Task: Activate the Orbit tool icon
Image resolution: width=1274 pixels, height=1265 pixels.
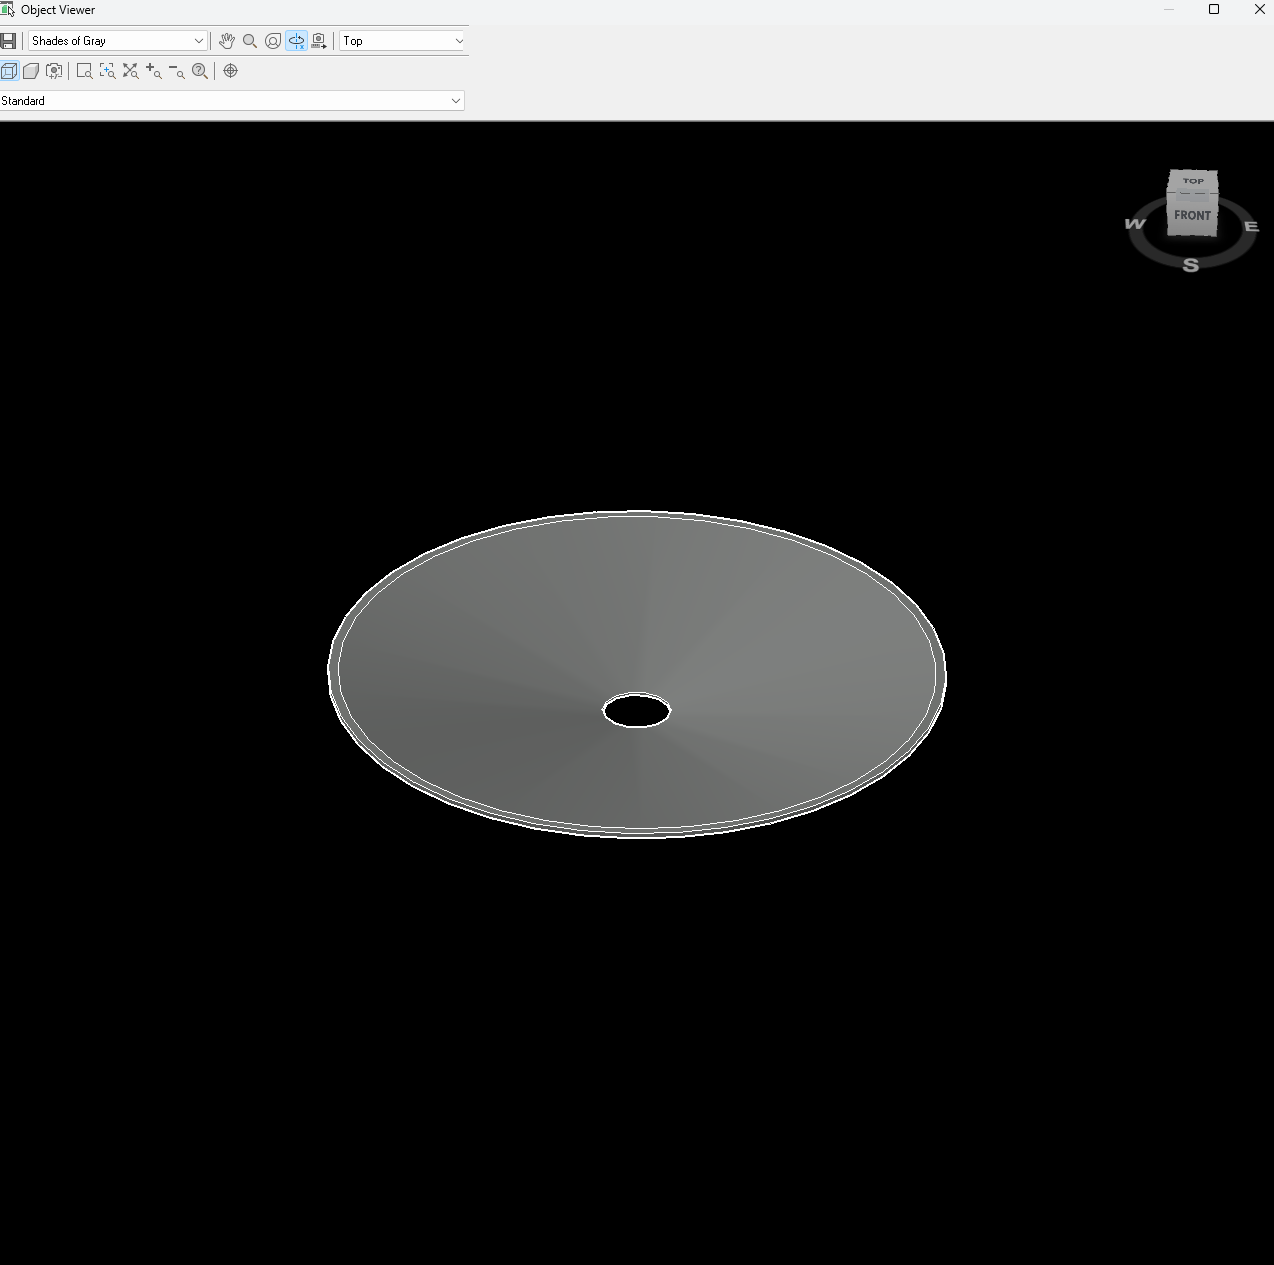Action: (x=273, y=41)
